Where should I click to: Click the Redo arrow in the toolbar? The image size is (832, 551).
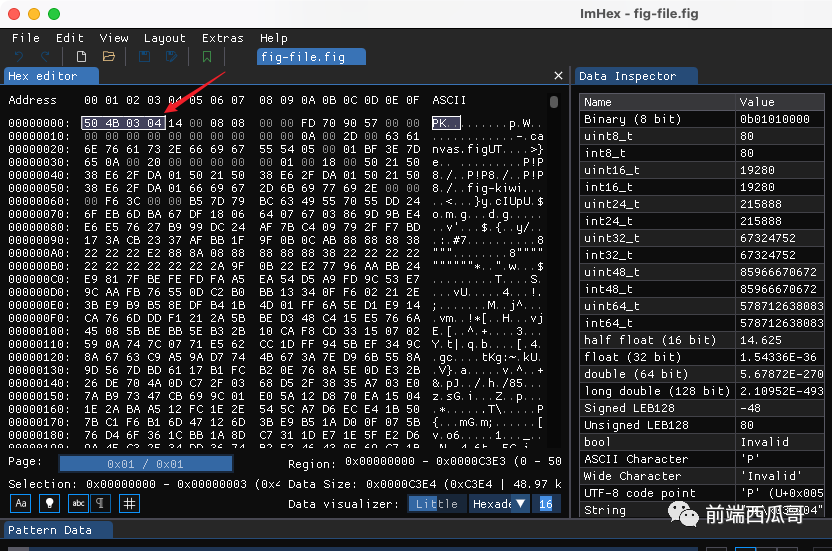click(46, 57)
